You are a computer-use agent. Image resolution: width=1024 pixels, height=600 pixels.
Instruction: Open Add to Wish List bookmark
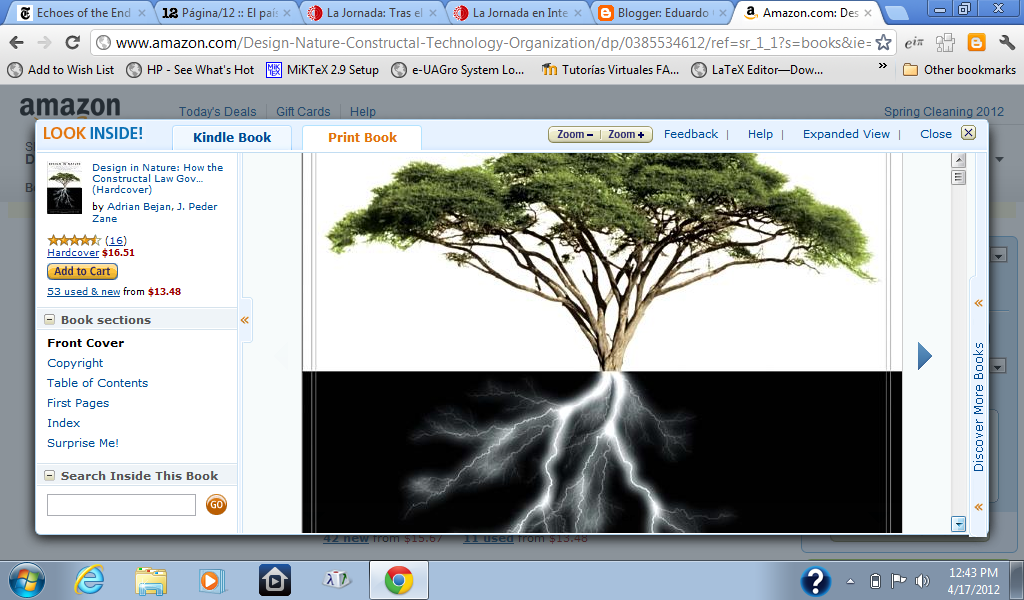[61, 70]
